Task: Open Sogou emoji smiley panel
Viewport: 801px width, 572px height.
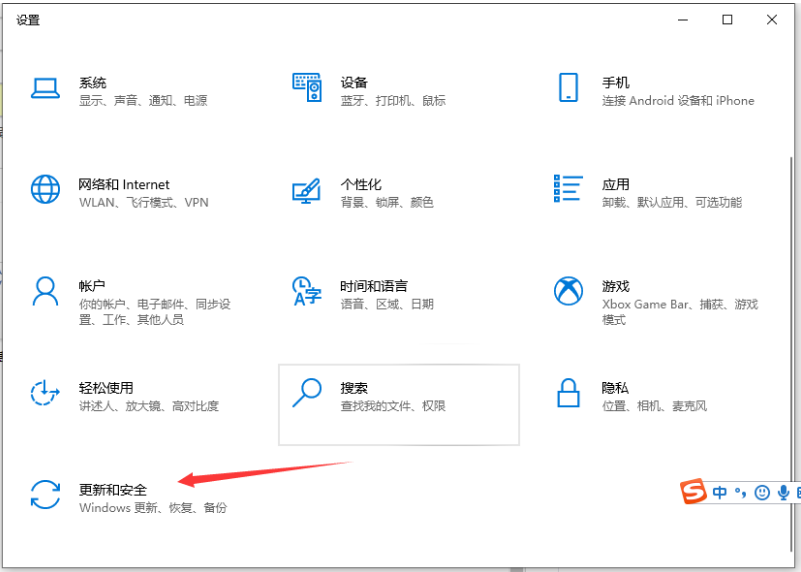Action: pyautogui.click(x=762, y=492)
